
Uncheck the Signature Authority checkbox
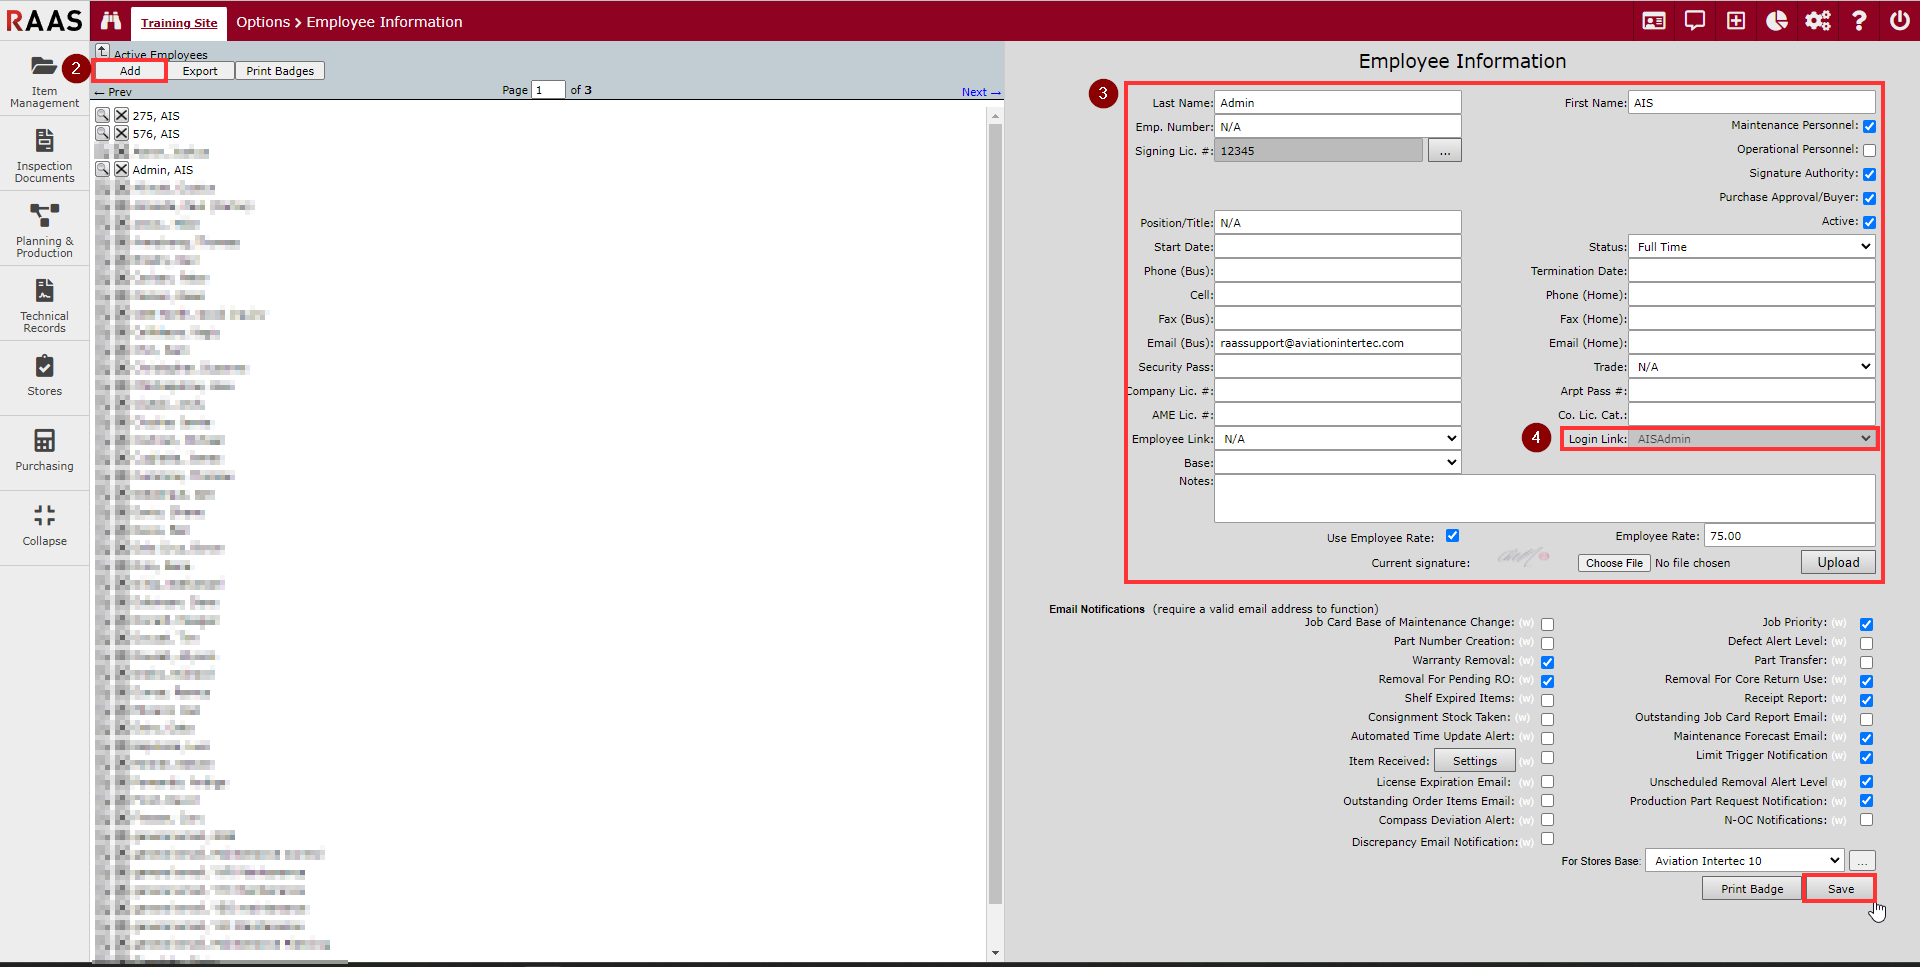tap(1869, 174)
